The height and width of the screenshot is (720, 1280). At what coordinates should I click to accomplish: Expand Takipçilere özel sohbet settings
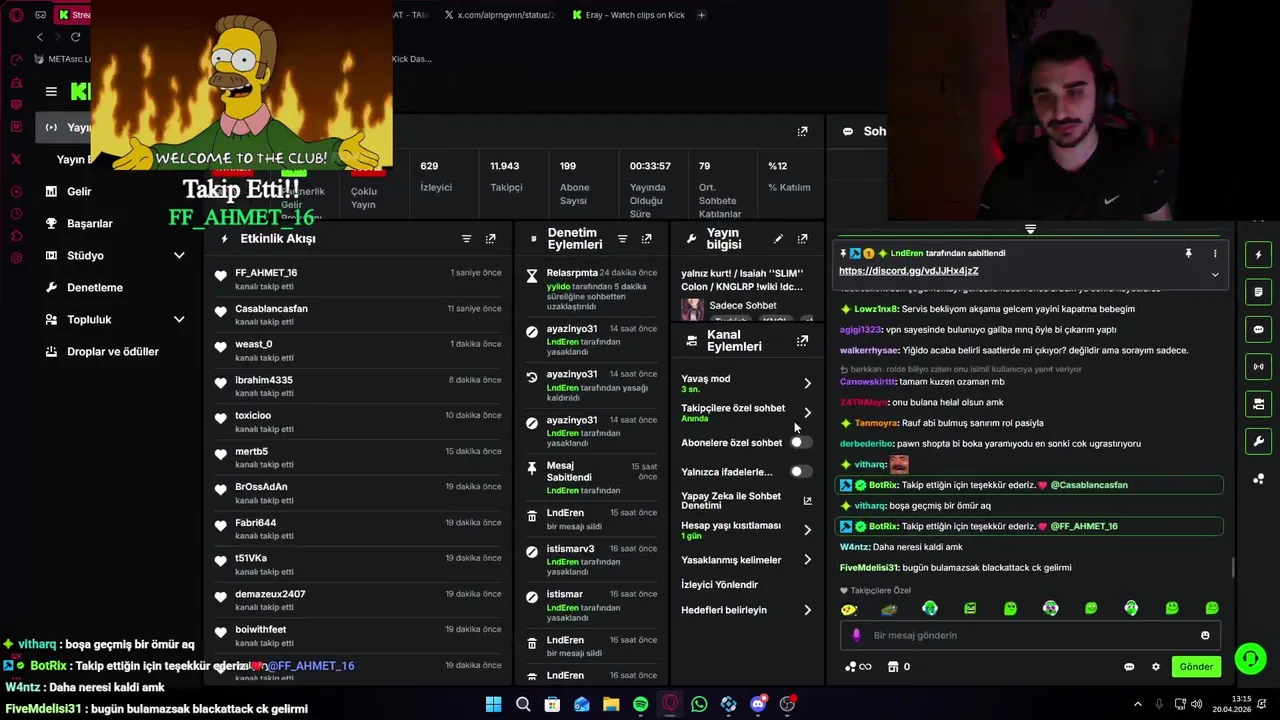[x=807, y=412]
